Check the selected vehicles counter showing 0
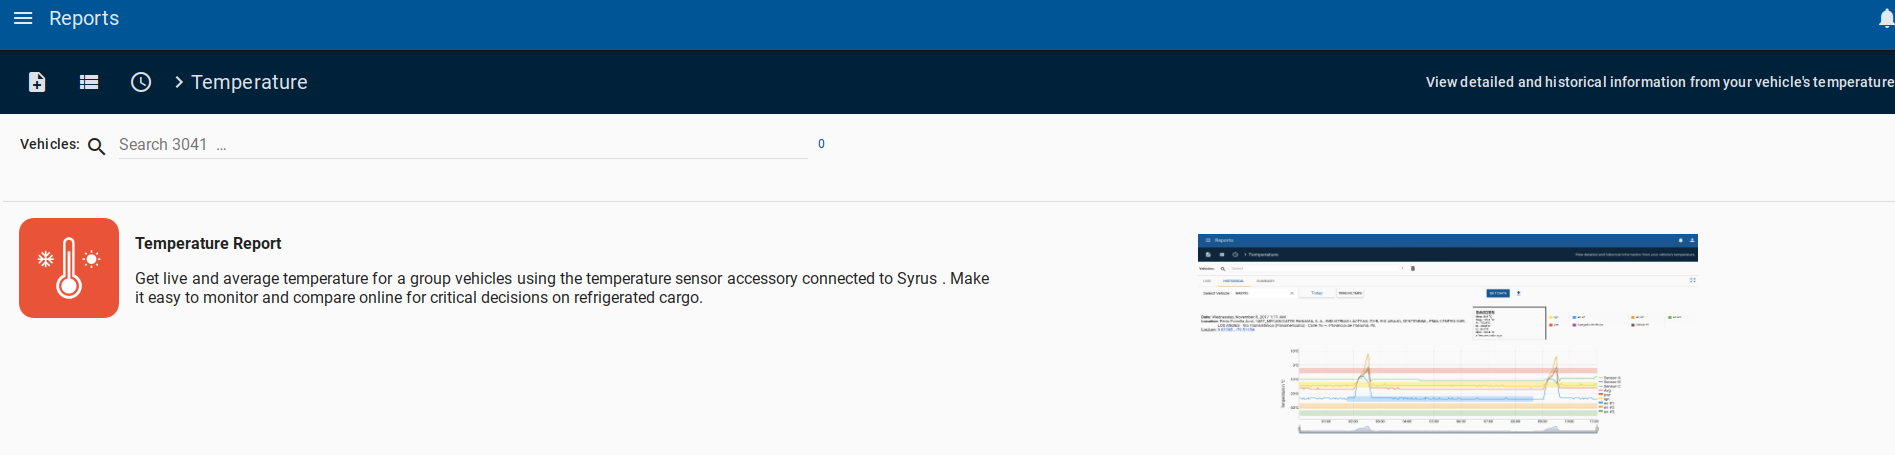The image size is (1895, 455). pyautogui.click(x=821, y=144)
